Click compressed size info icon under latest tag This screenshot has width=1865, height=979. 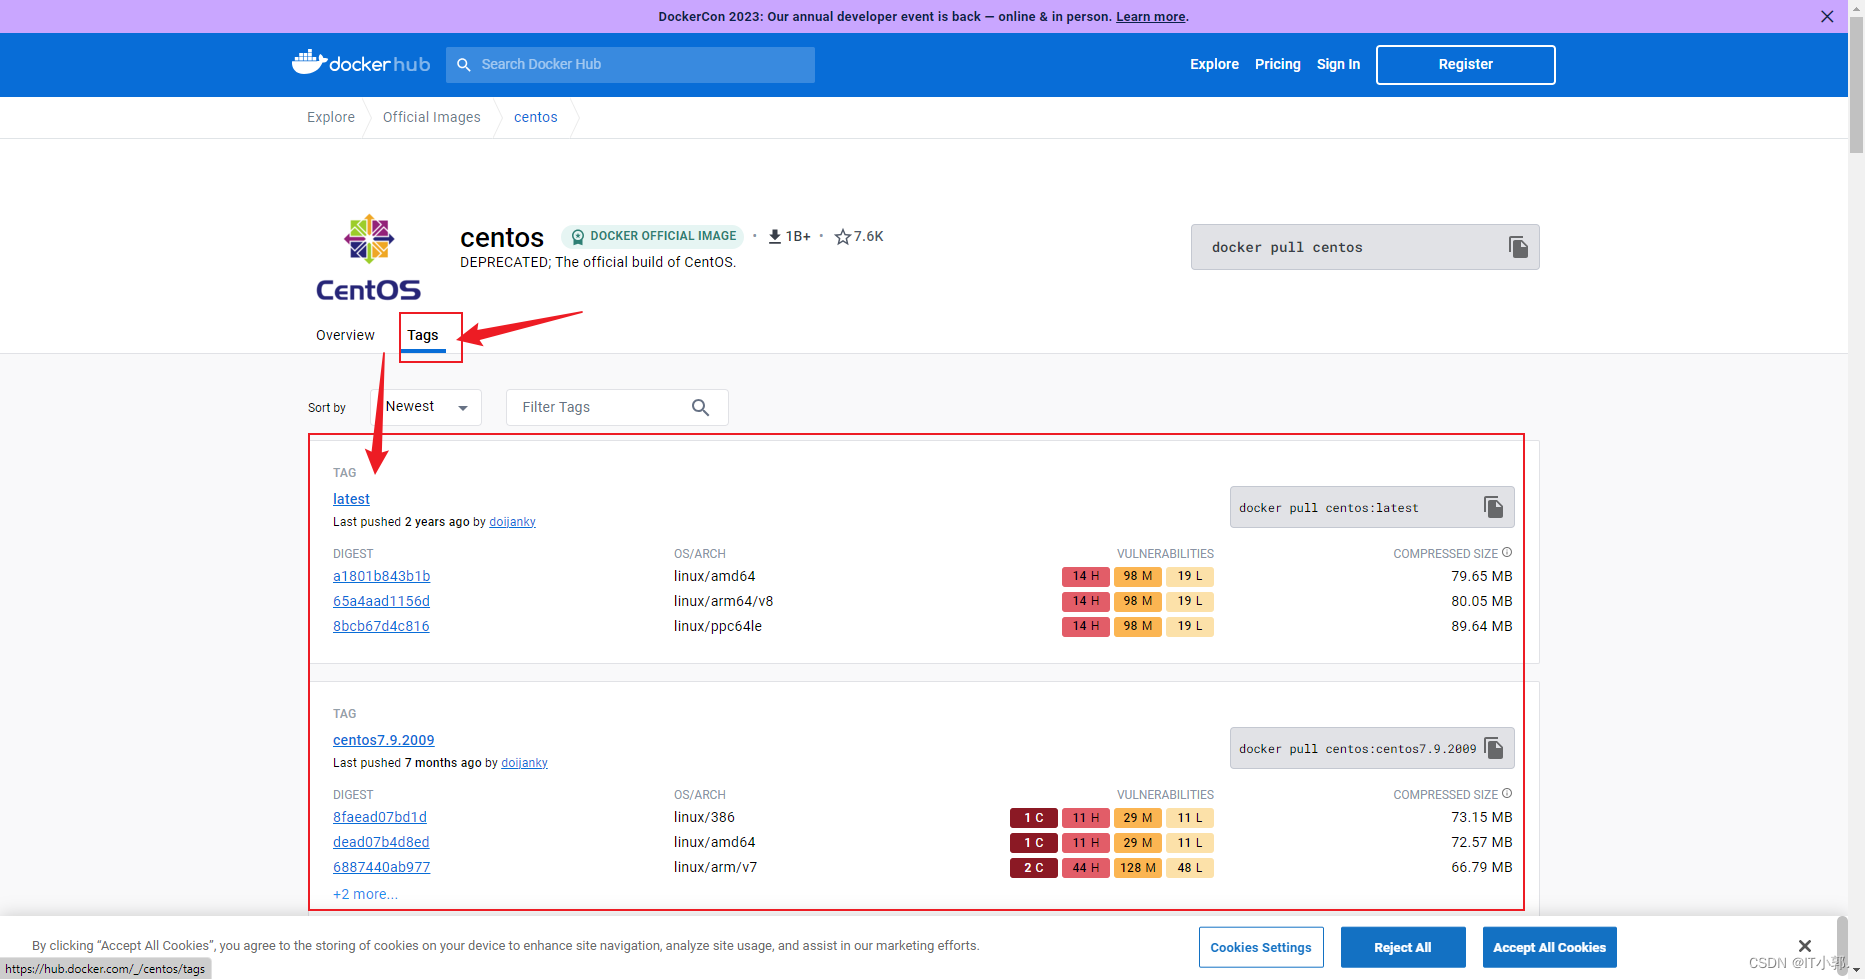coord(1507,552)
